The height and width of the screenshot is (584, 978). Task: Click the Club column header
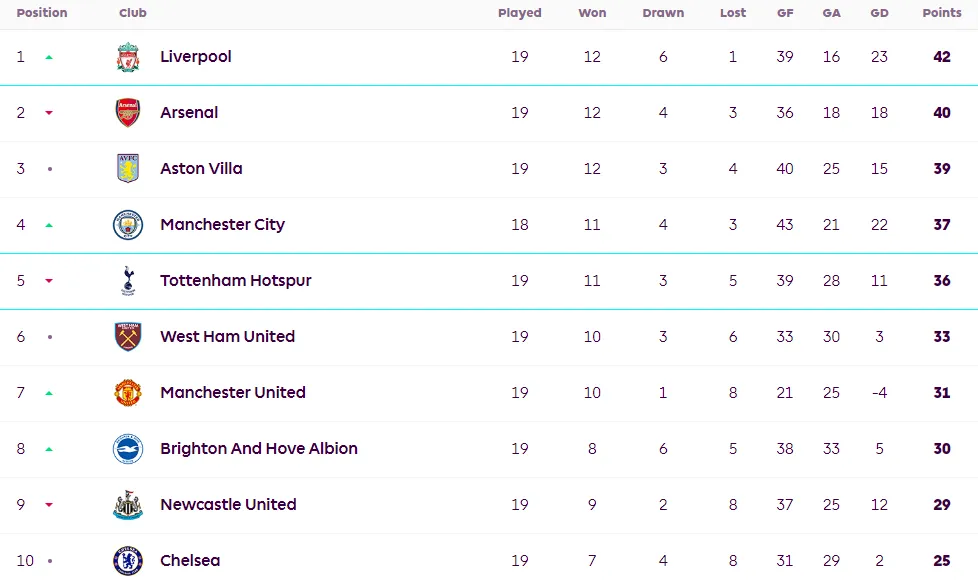click(x=133, y=13)
